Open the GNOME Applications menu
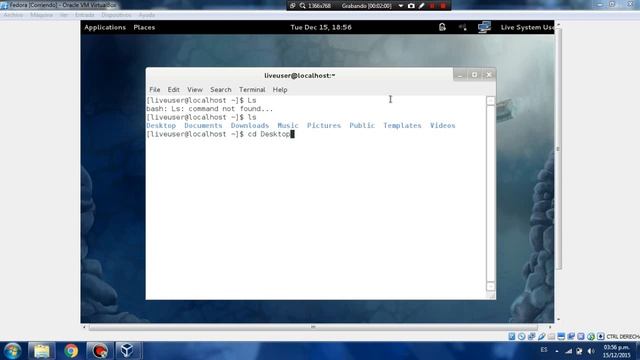 [105, 27]
